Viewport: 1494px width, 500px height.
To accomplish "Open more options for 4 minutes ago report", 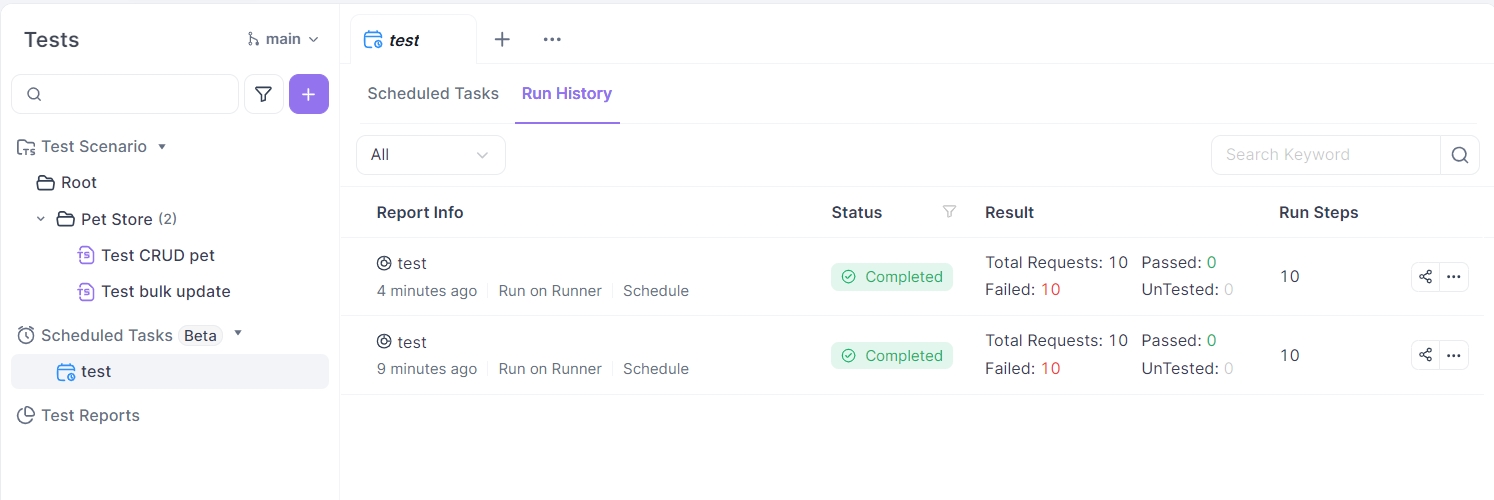I will (1454, 277).
